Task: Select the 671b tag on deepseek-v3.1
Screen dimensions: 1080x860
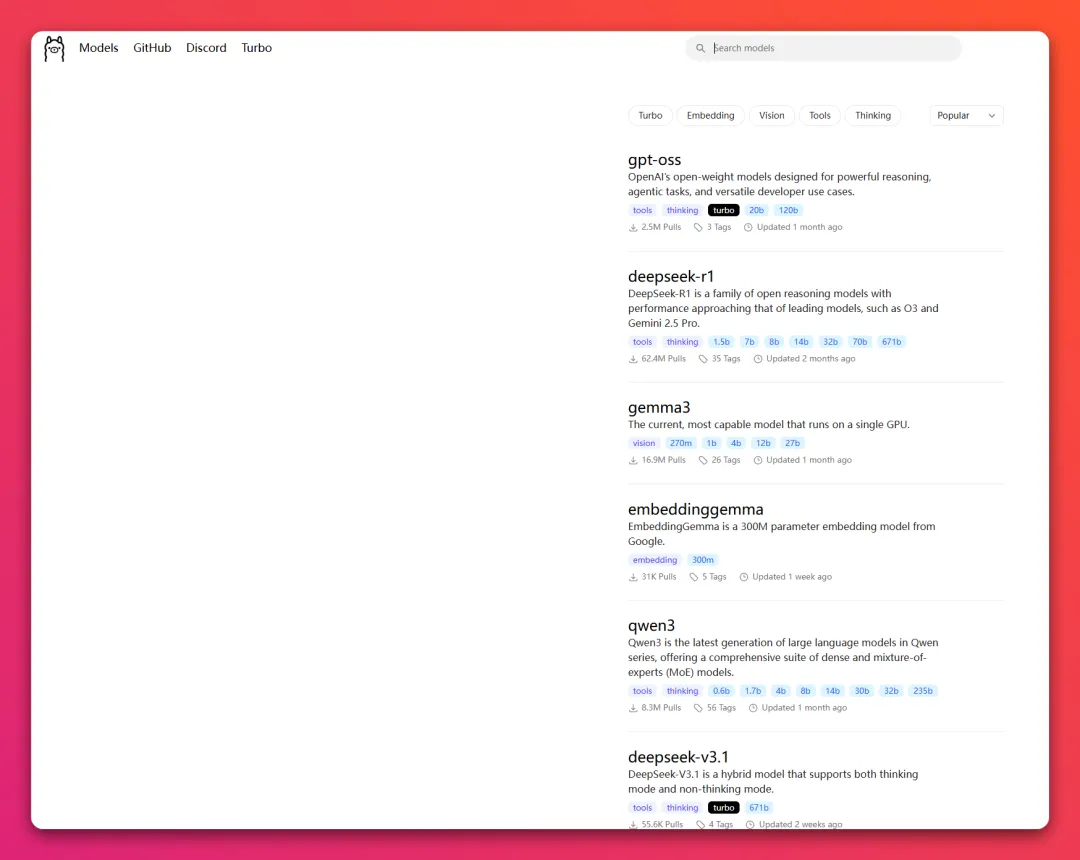Action: click(758, 808)
